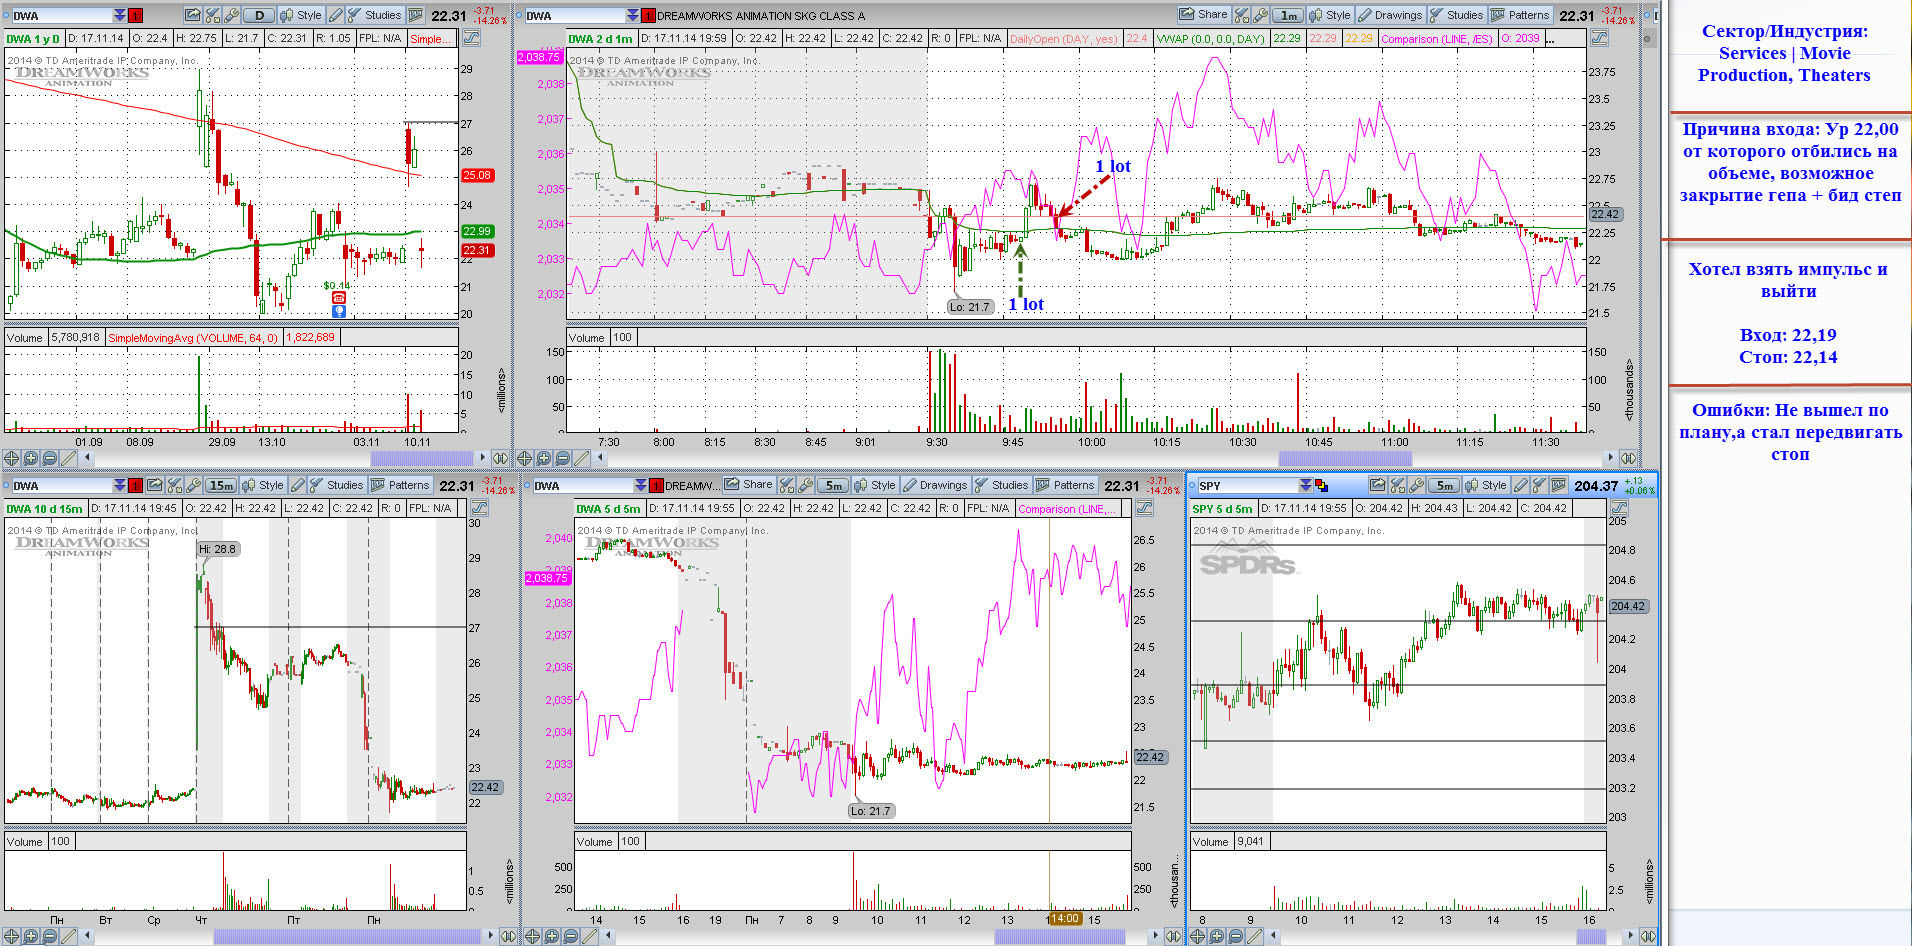This screenshot has height=946, width=1912.
Task: Click chart mode icon on DWA 15m chart
Action: pos(479,508)
